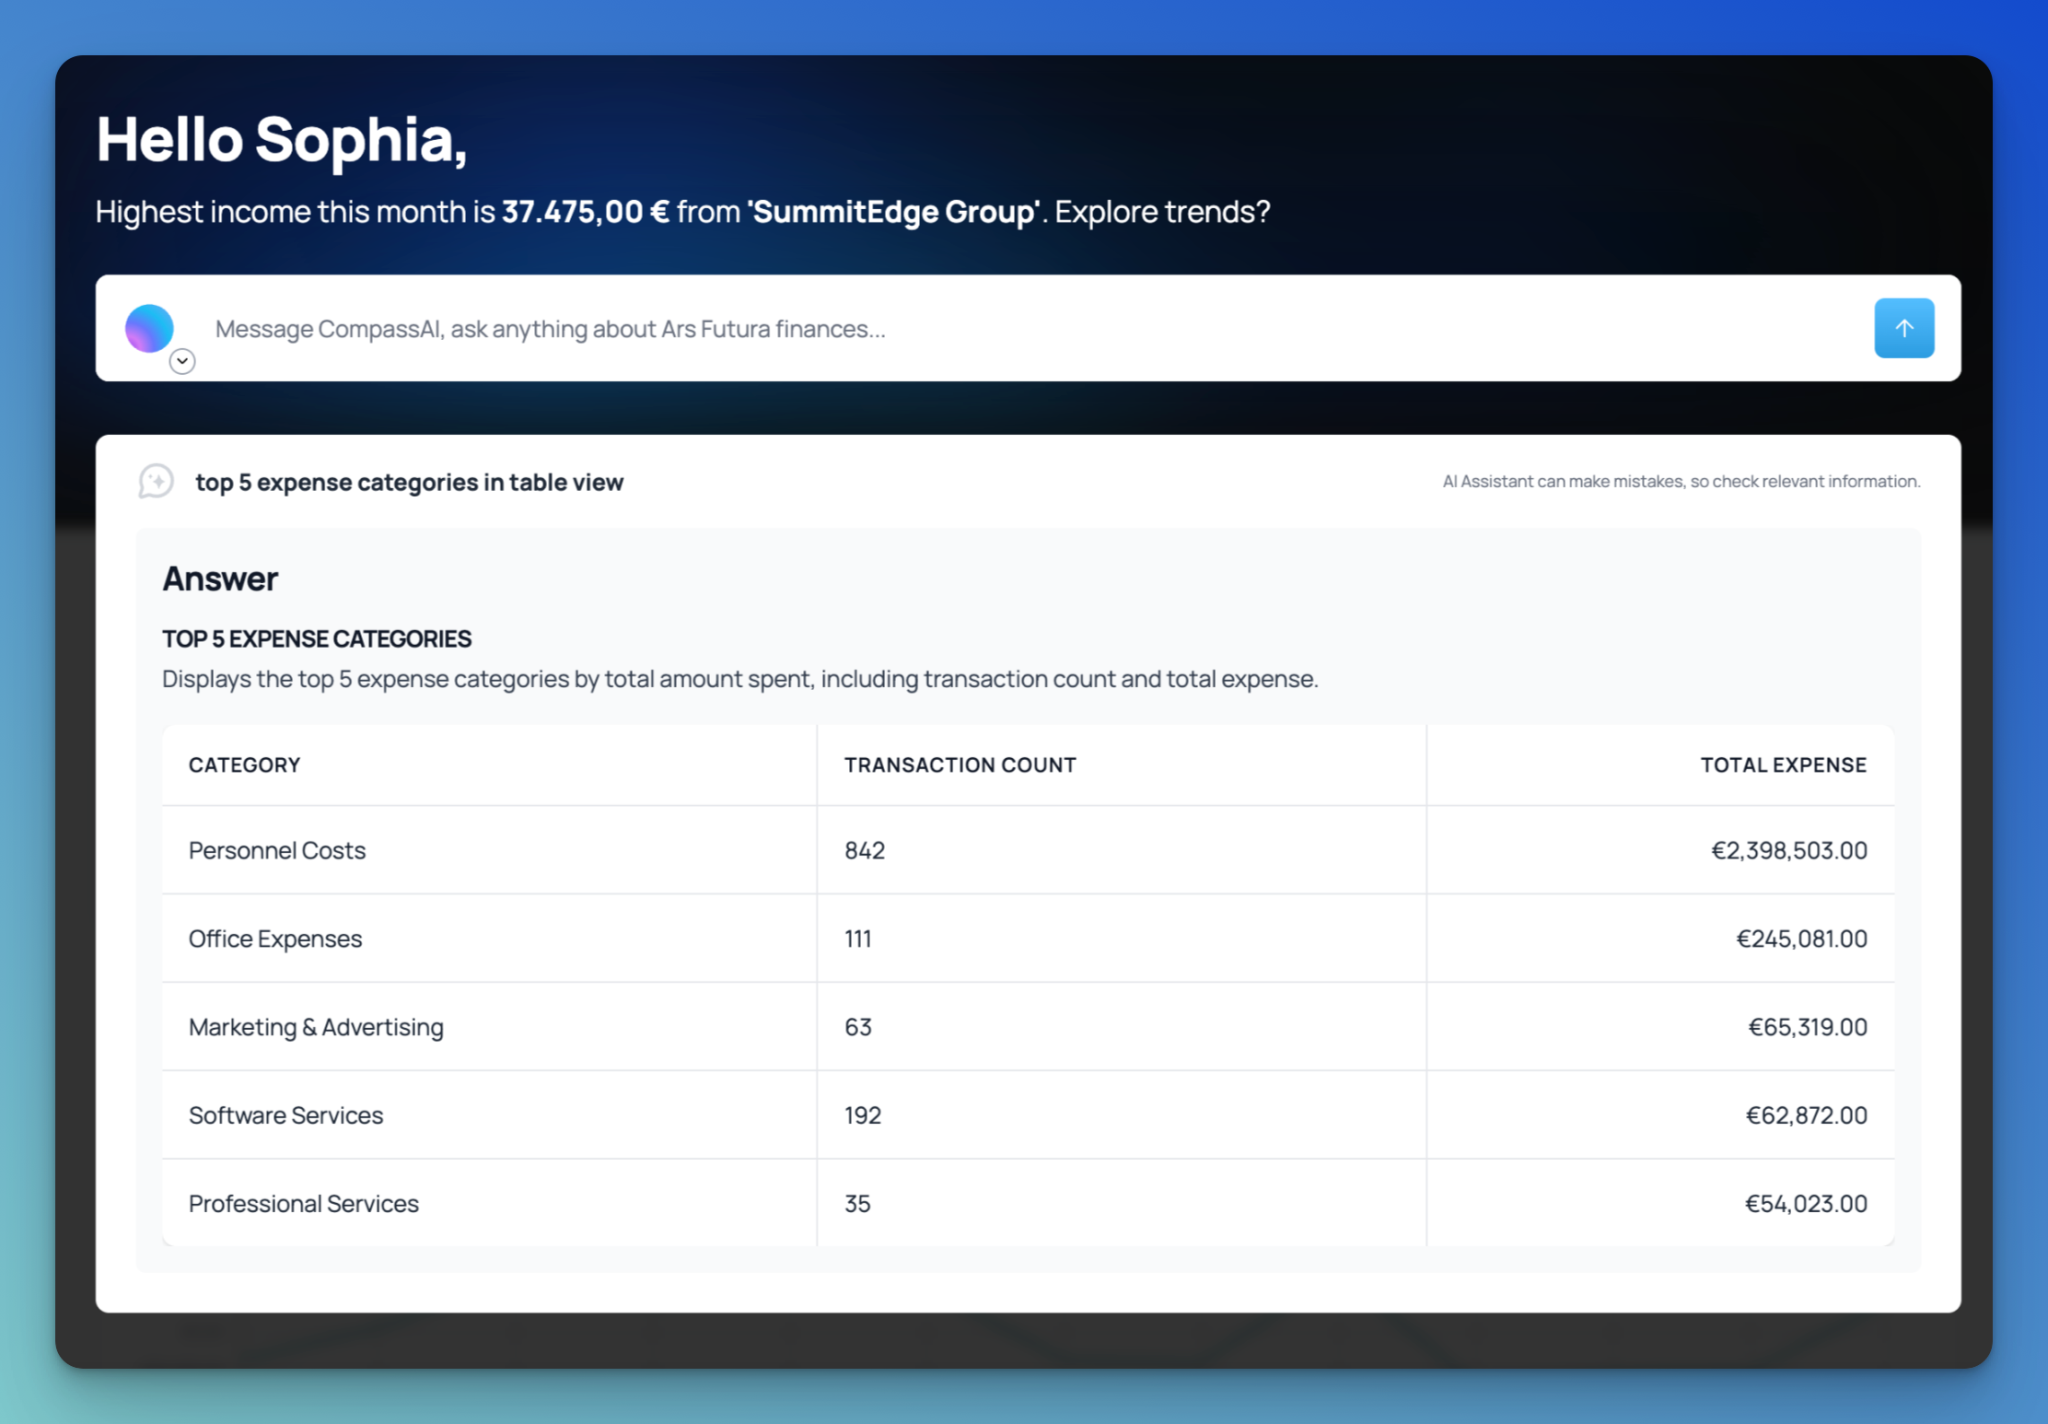Viewport: 2048px width, 1424px height.
Task: Select the Professional Services row
Action: (x=1028, y=1203)
